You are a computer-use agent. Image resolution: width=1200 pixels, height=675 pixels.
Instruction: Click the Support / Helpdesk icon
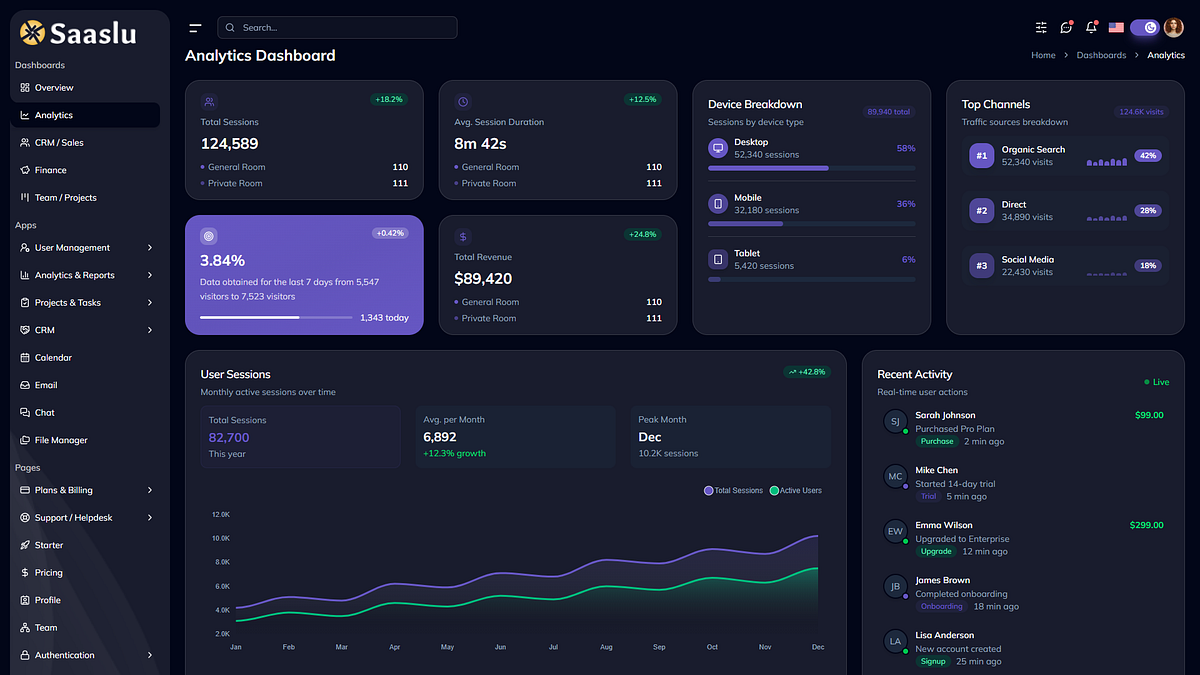point(25,518)
